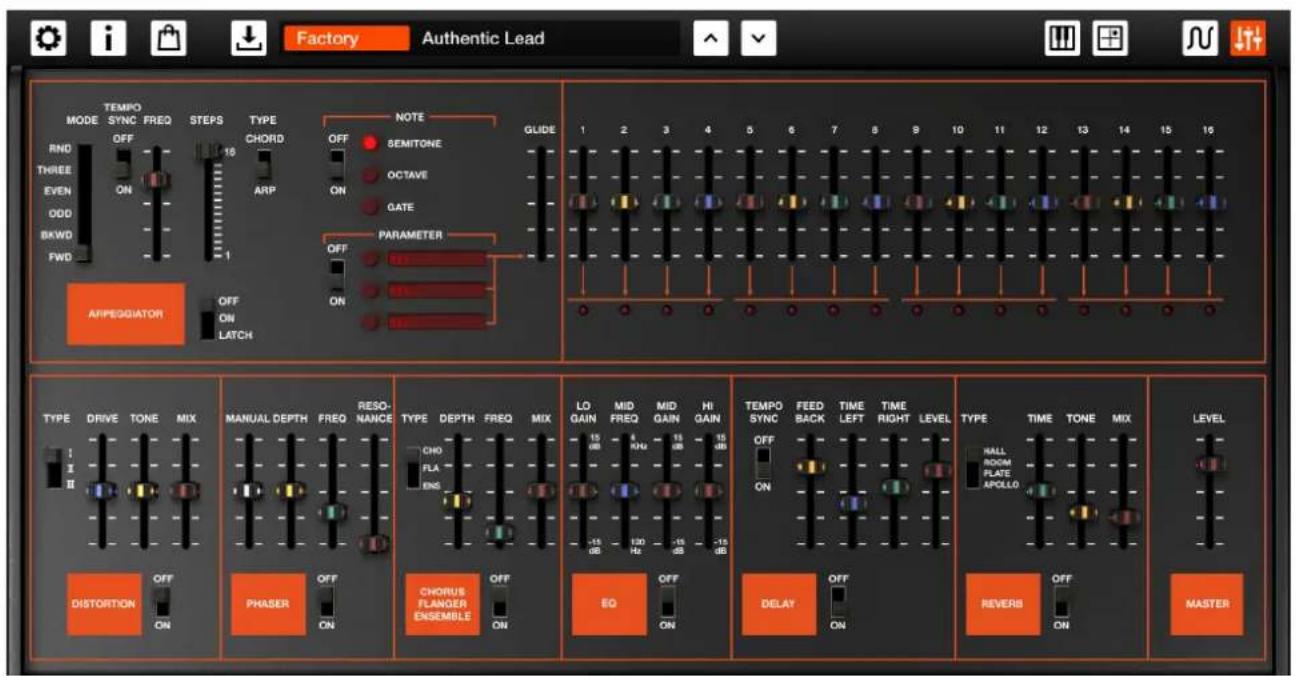1296x676 pixels.
Task: Click the GLIDE slider
Action: click(x=541, y=203)
